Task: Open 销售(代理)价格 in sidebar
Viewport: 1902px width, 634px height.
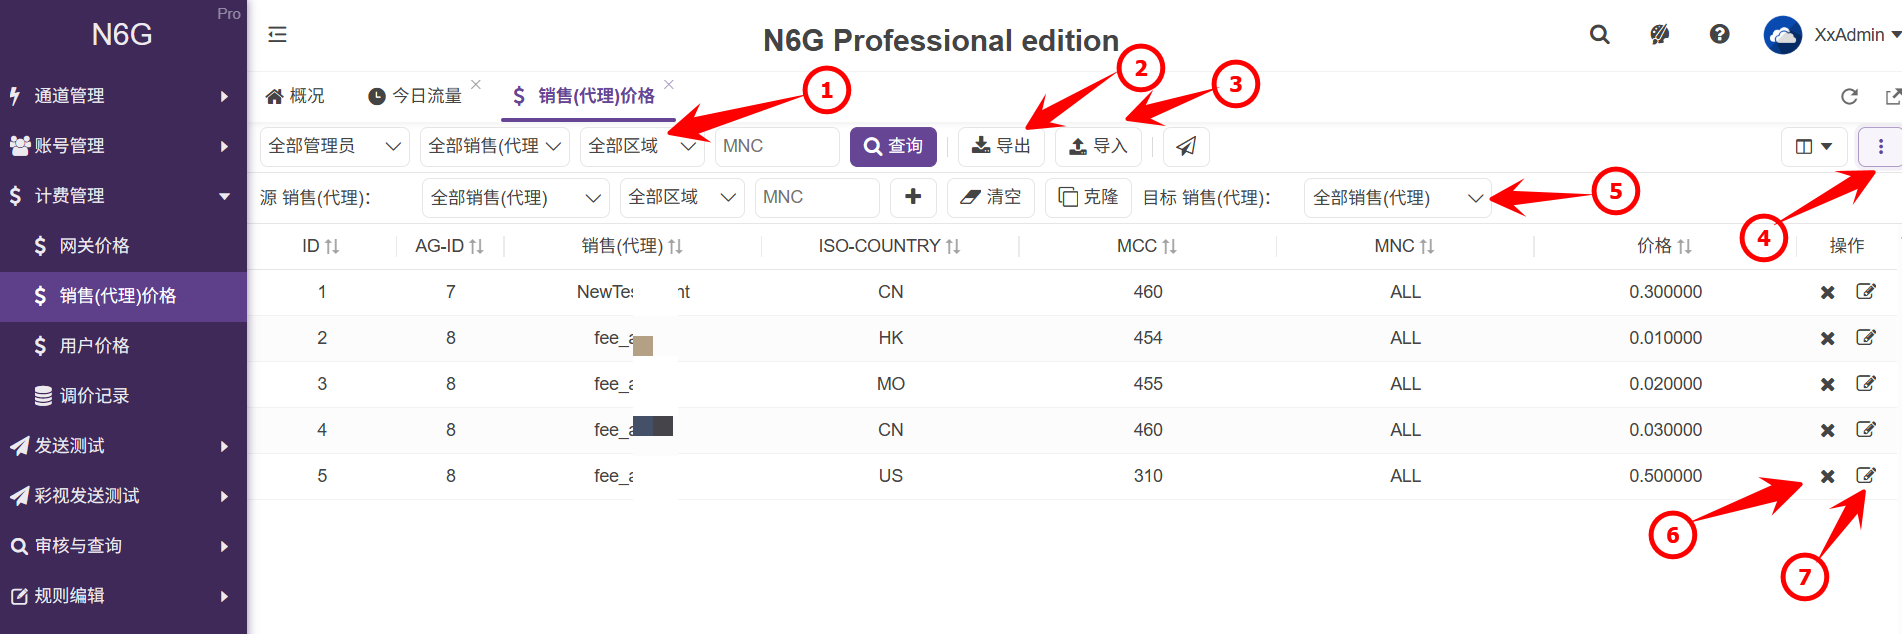Action: tap(123, 296)
